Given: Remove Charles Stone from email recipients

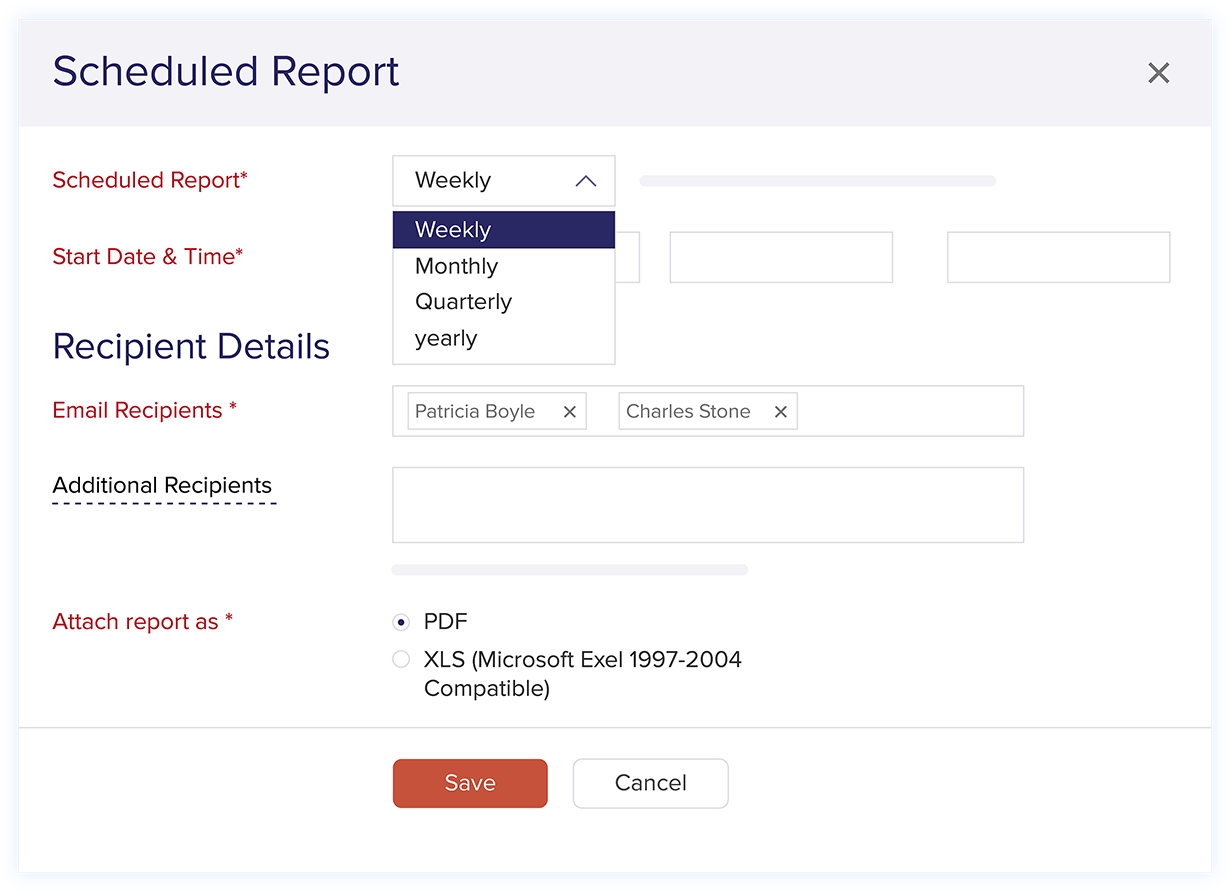Looking at the screenshot, I should tap(780, 411).
